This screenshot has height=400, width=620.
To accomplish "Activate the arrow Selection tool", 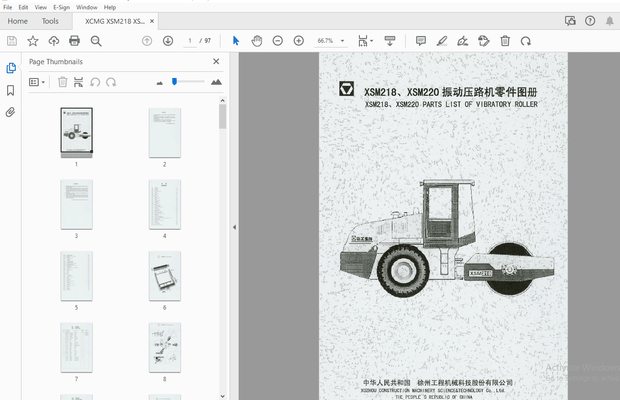I will point(236,41).
